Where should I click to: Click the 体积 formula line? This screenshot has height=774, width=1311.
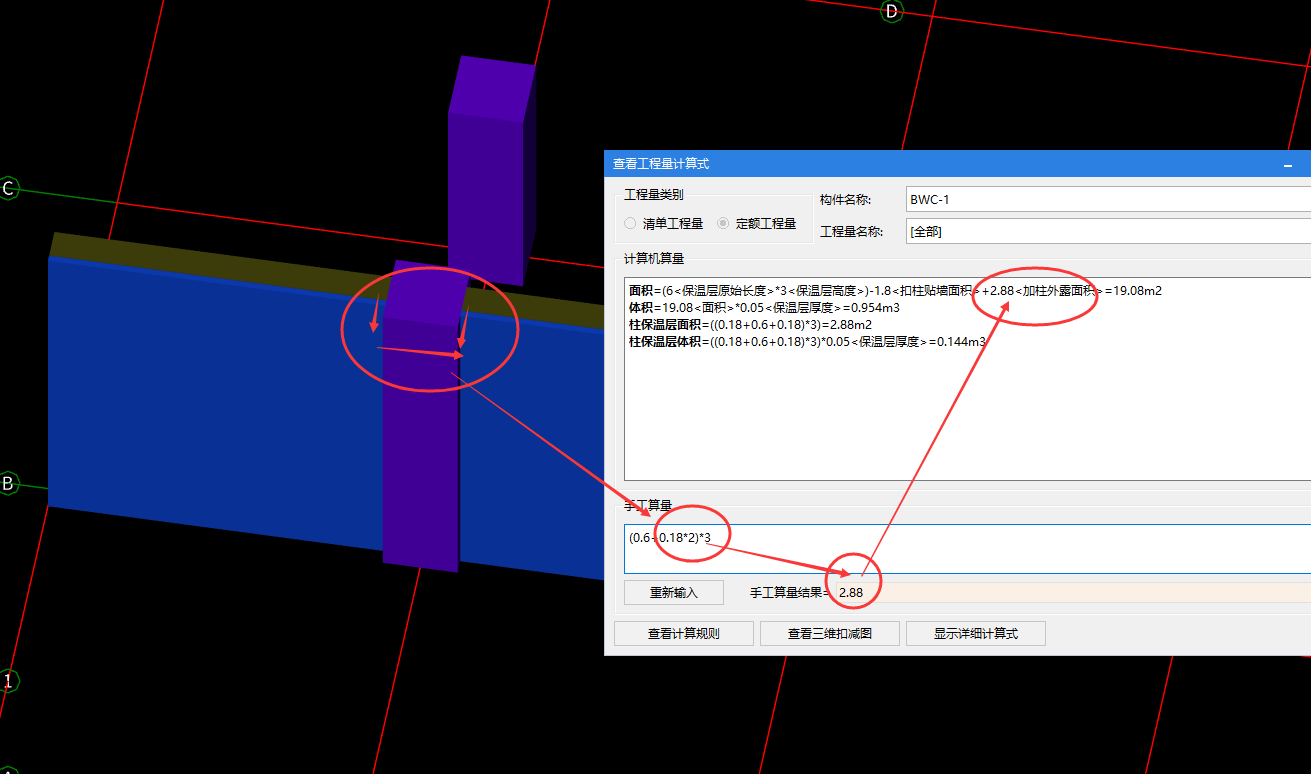point(764,308)
